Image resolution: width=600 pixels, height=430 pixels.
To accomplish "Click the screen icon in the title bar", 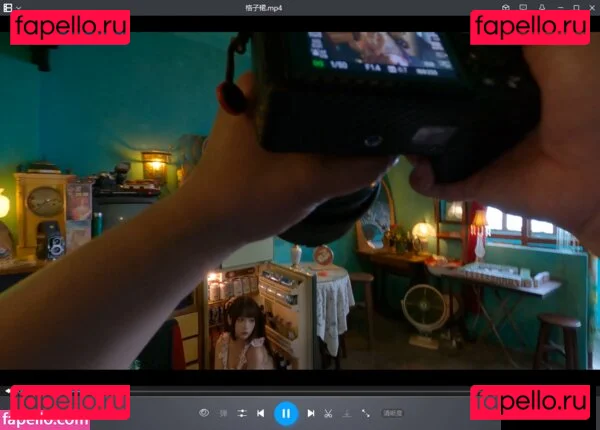I will [x=525, y=7].
